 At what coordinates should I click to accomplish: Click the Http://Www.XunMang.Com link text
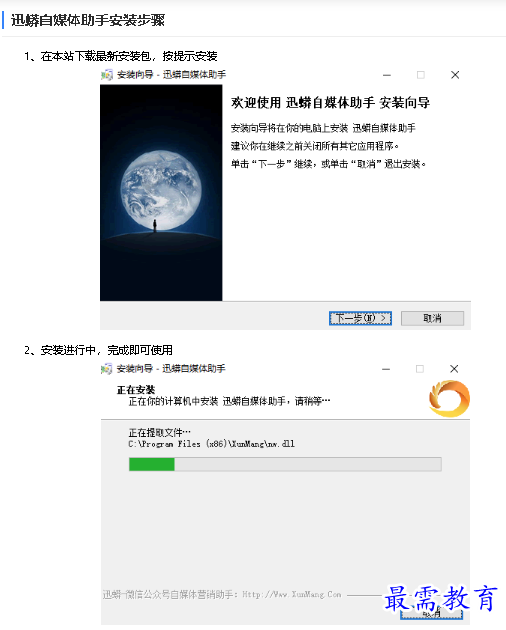291,594
